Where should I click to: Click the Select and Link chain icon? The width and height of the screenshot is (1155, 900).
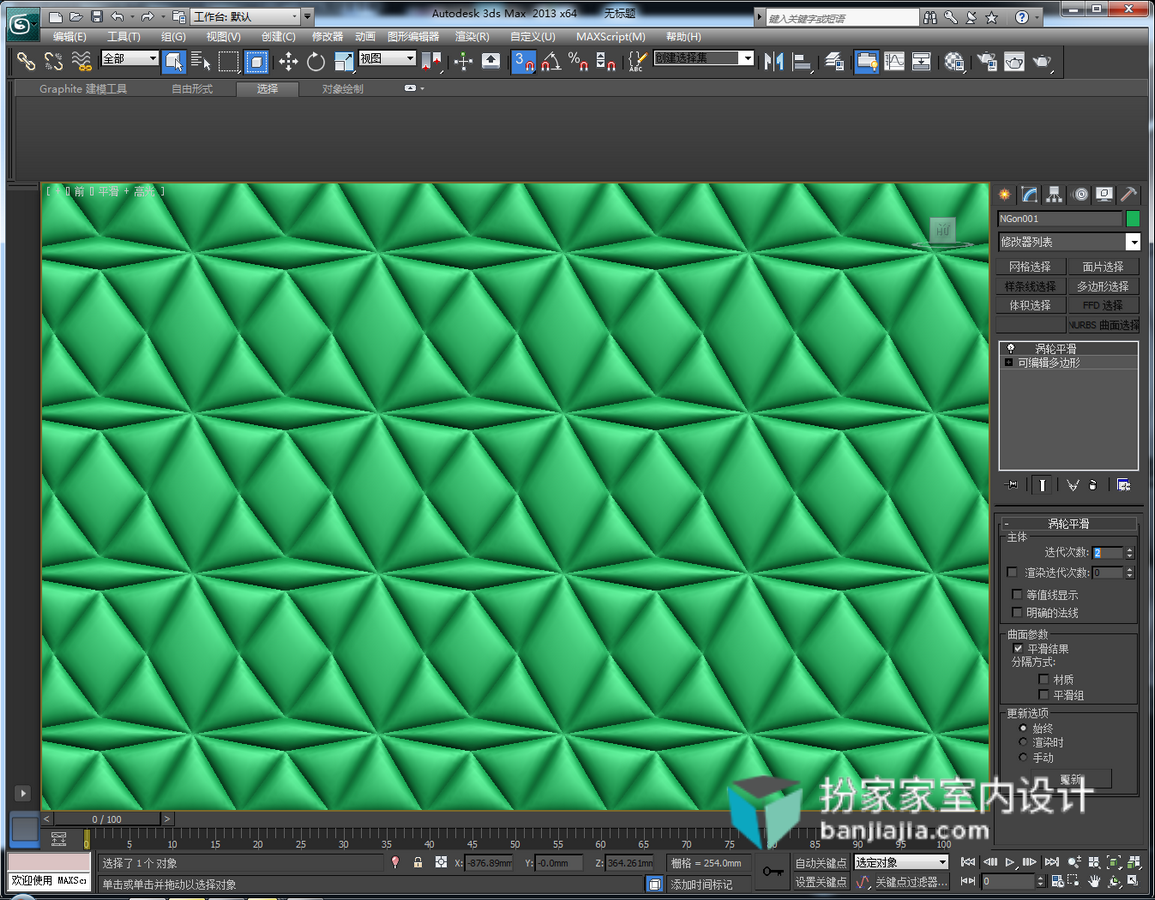tap(26, 62)
